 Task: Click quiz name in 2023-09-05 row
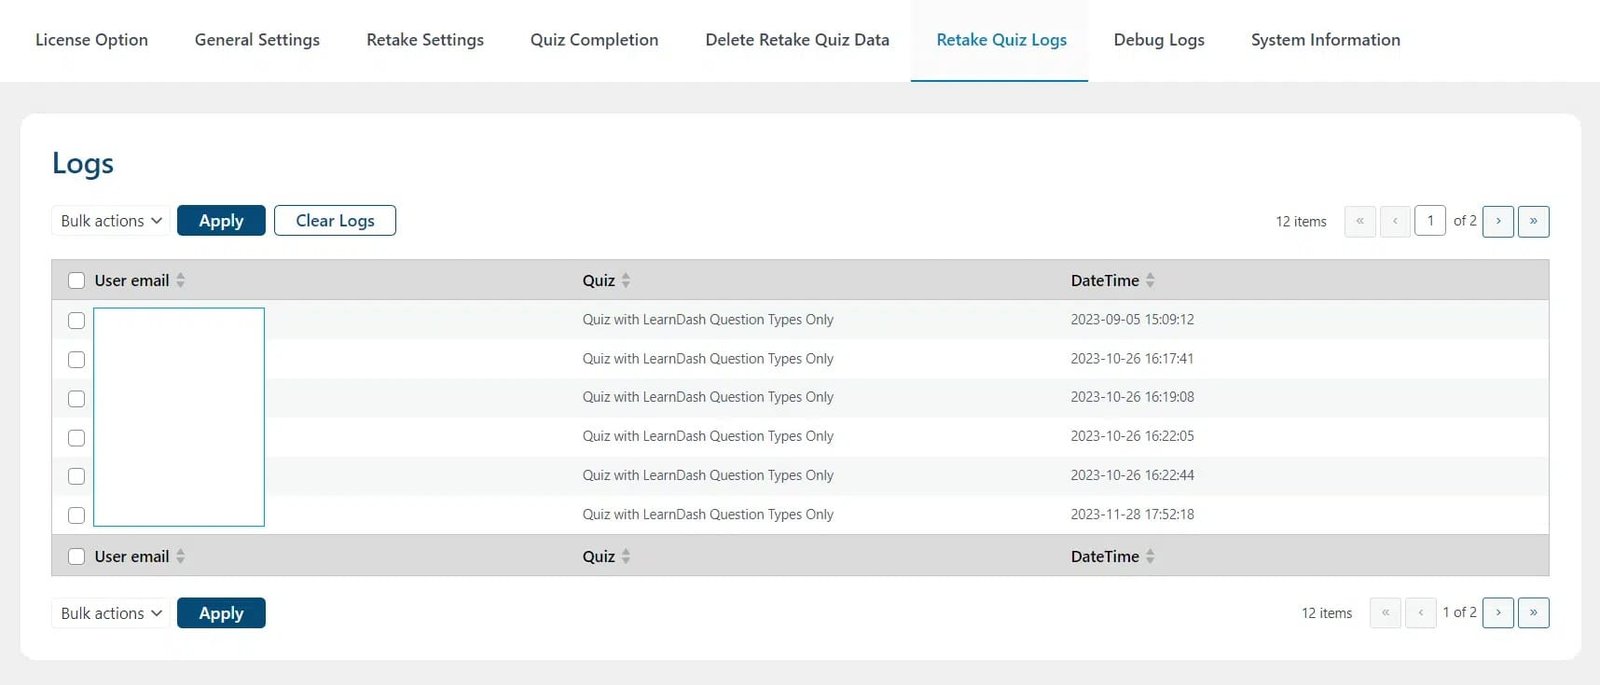point(708,320)
